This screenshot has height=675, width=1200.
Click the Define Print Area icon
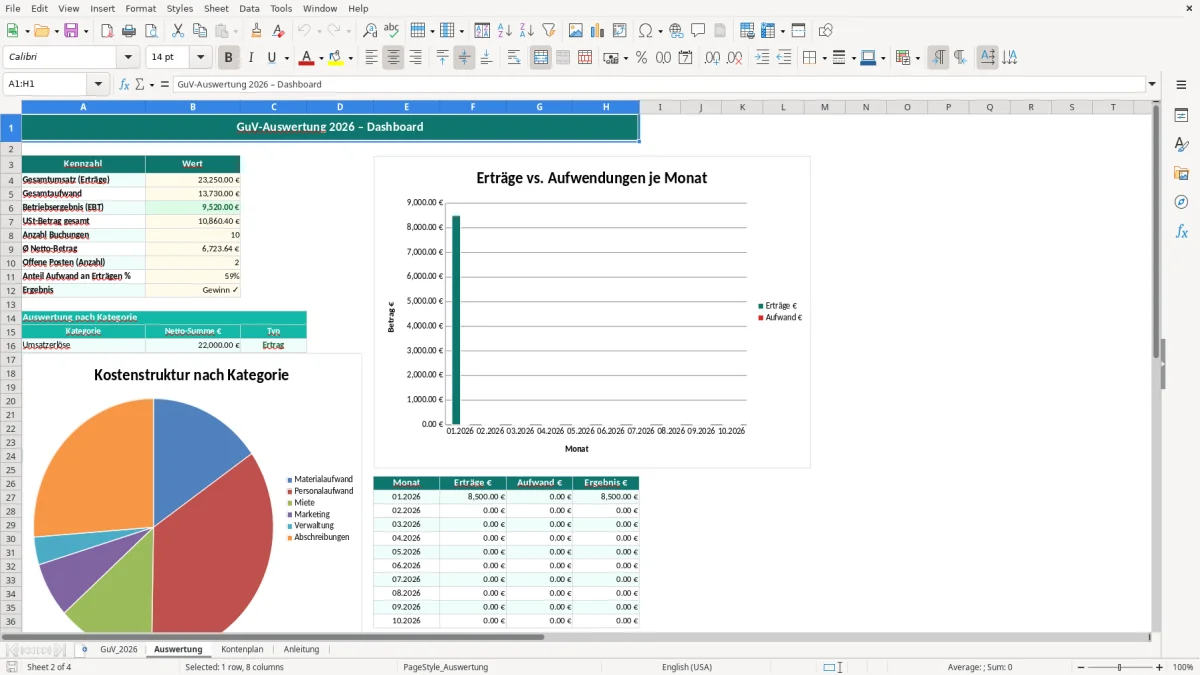pos(747,30)
